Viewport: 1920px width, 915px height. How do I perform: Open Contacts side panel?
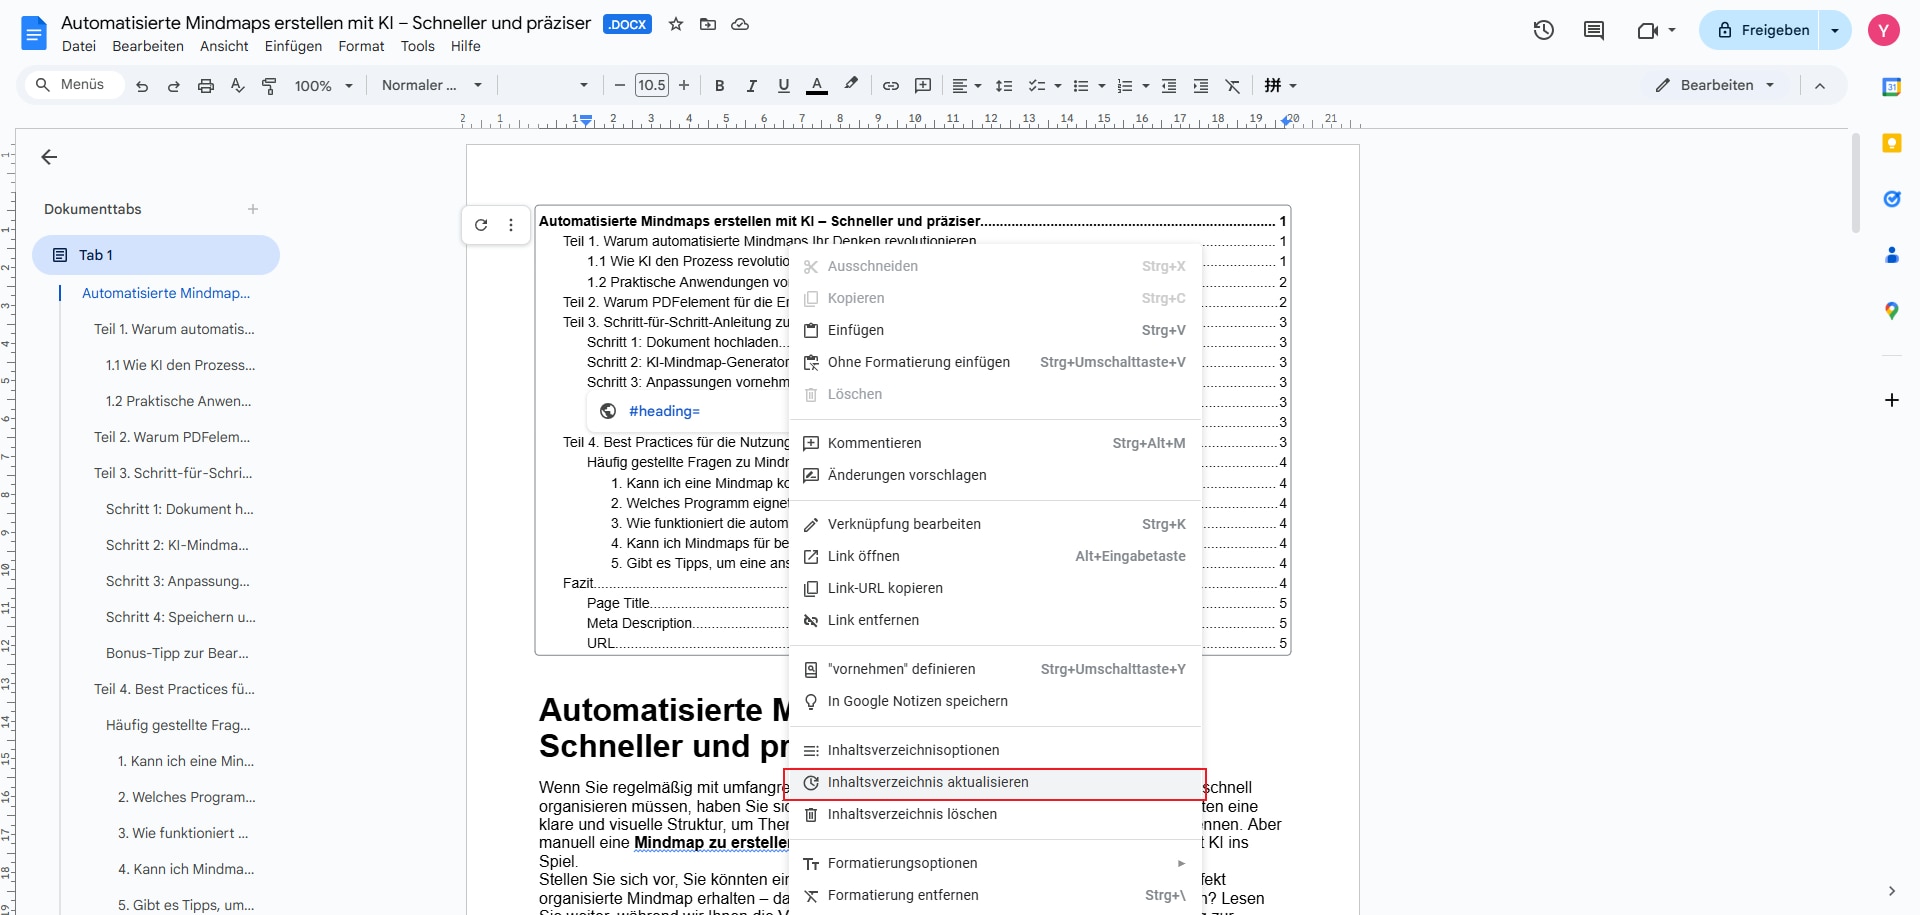(x=1891, y=255)
